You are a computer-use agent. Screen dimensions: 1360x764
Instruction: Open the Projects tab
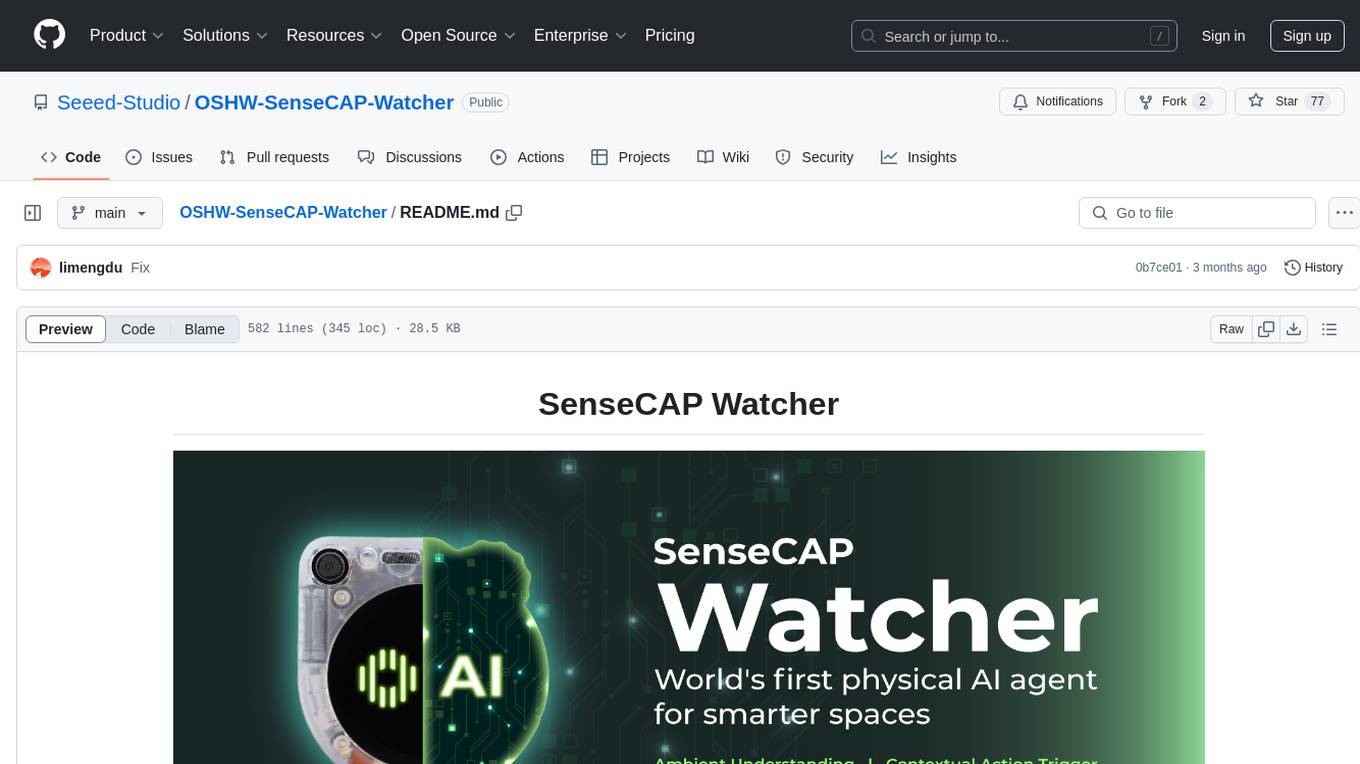click(x=630, y=157)
